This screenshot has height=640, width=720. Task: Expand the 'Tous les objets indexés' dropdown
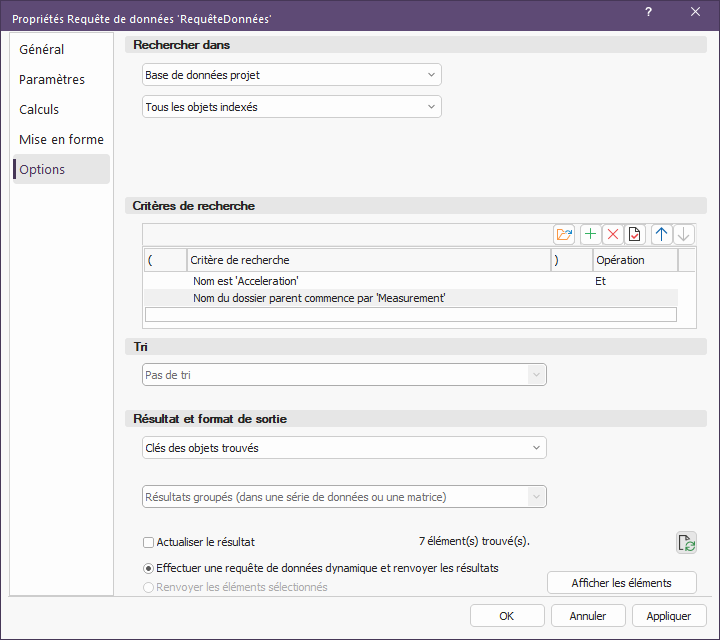coord(291,107)
